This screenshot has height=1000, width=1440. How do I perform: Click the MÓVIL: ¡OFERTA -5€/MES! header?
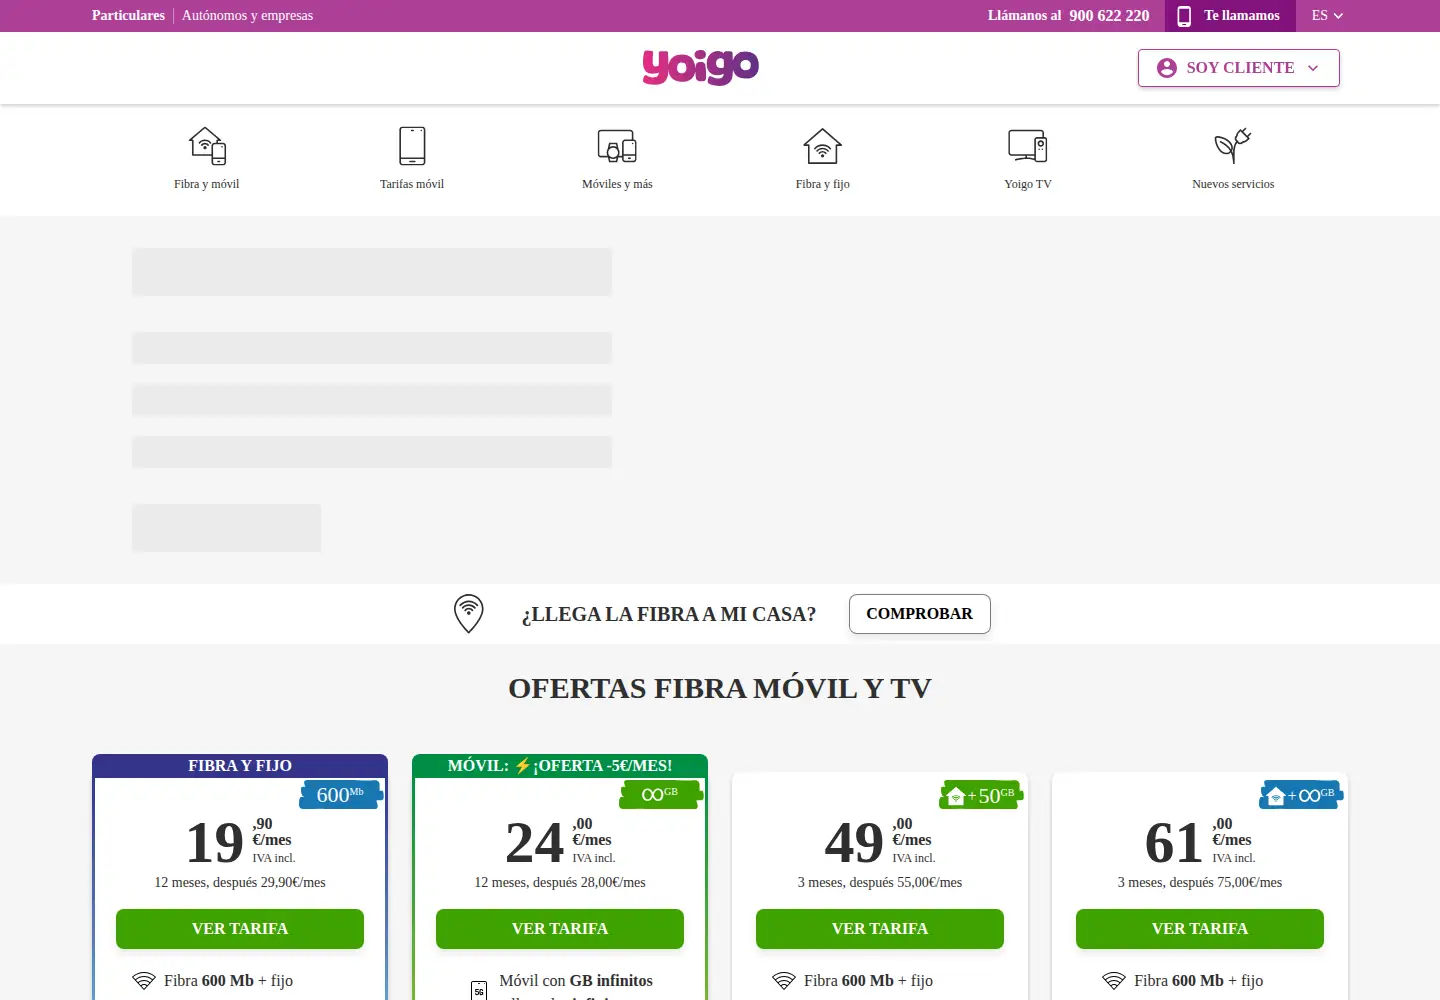coord(560,766)
